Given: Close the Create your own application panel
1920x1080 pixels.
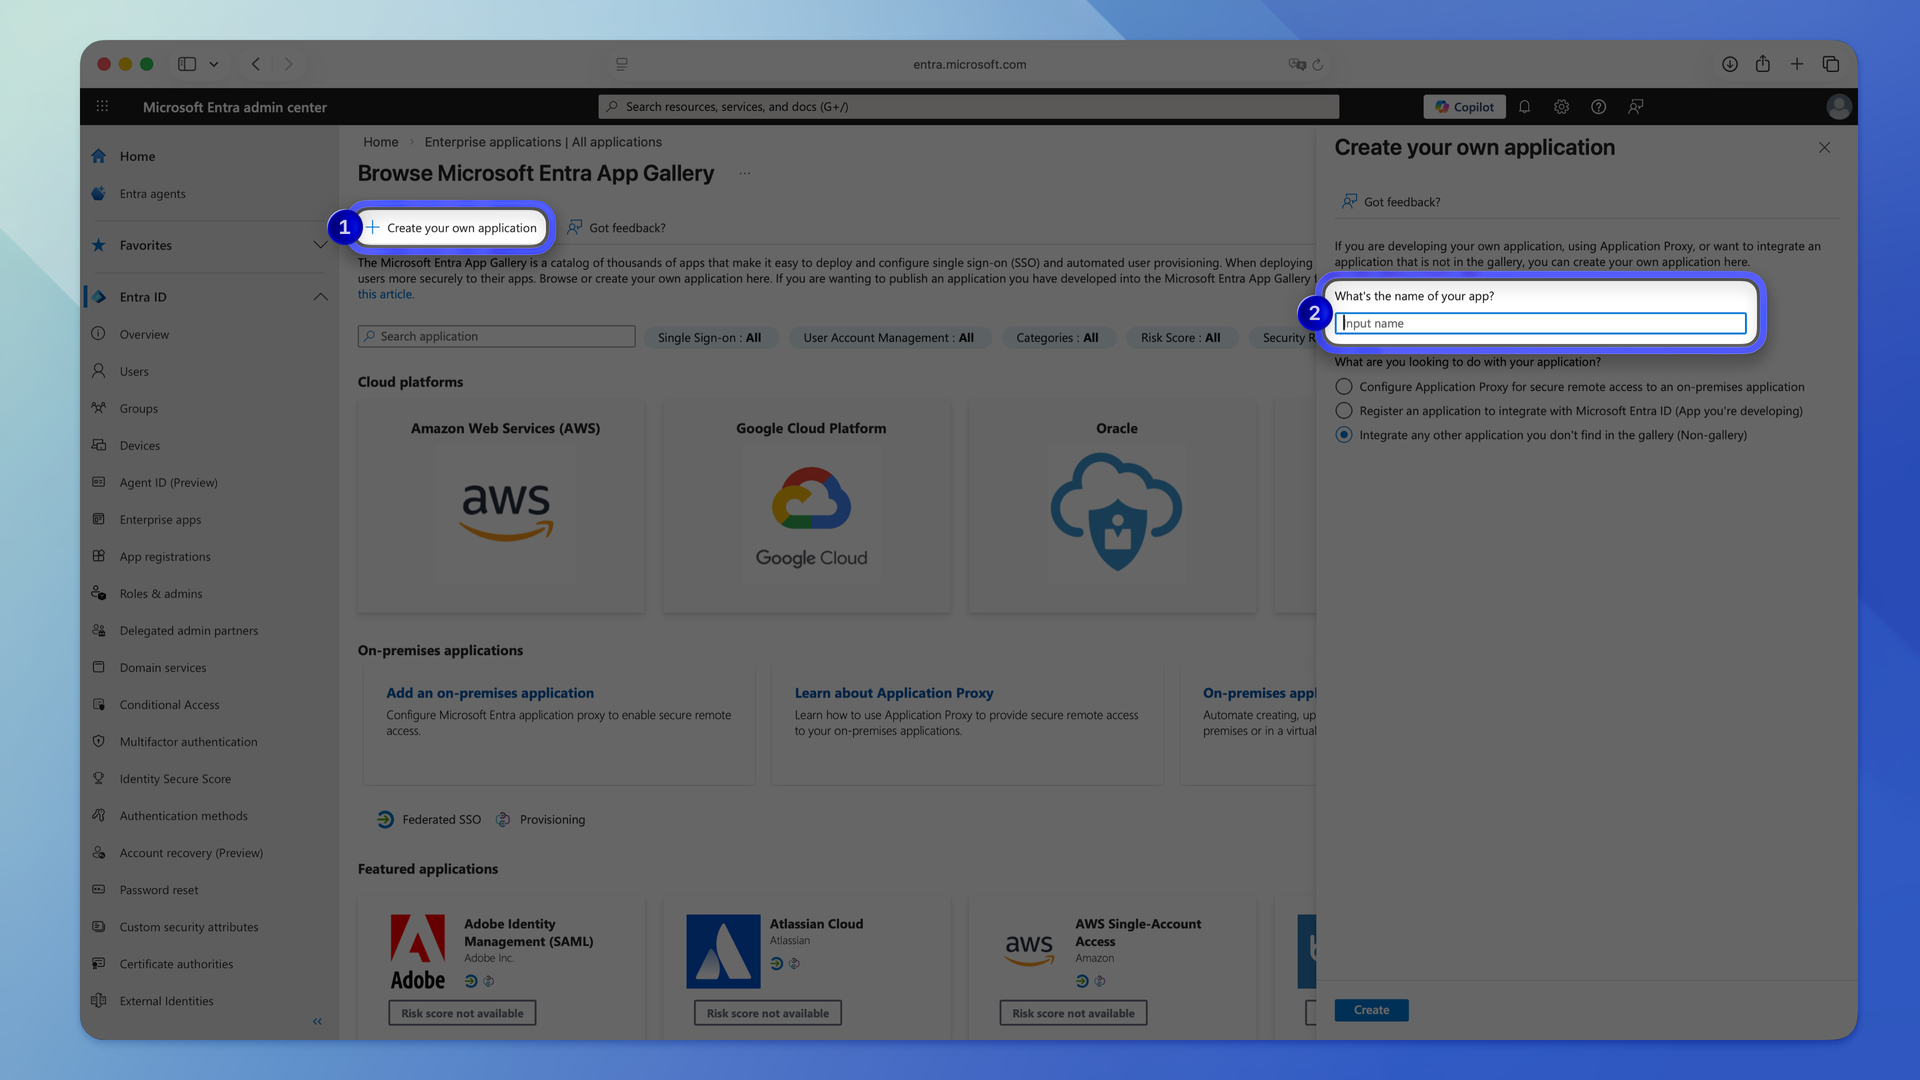Looking at the screenshot, I should 1824,147.
